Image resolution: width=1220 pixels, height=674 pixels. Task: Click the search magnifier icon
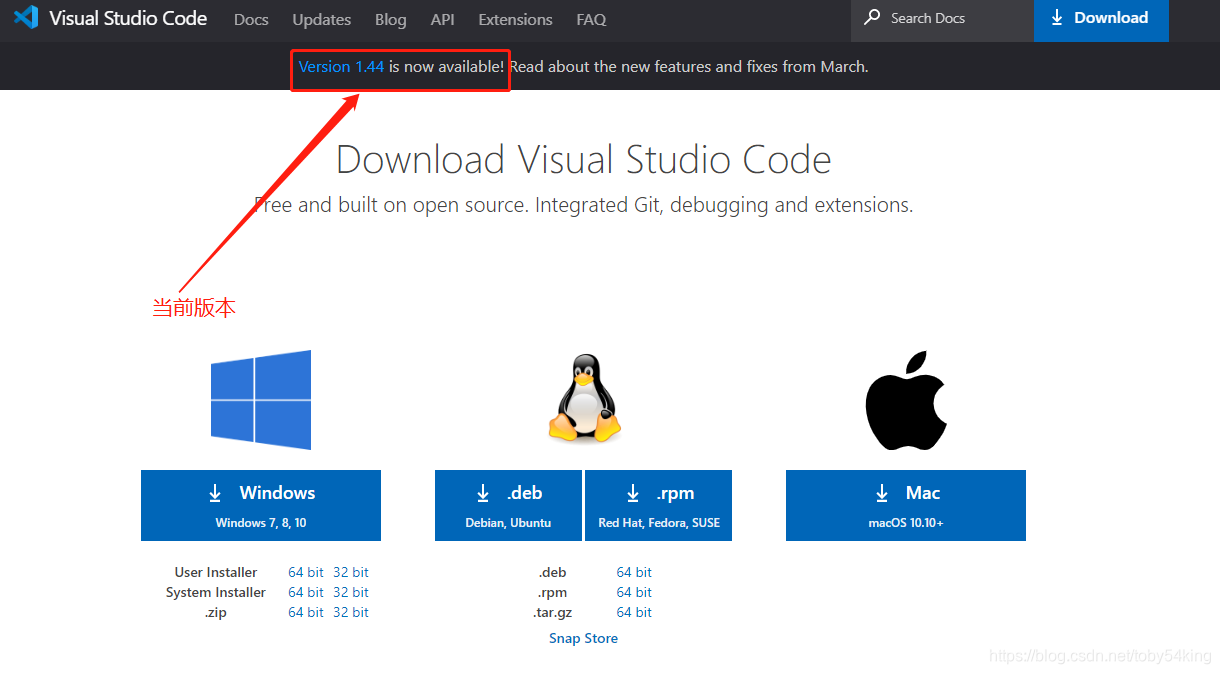pos(872,18)
